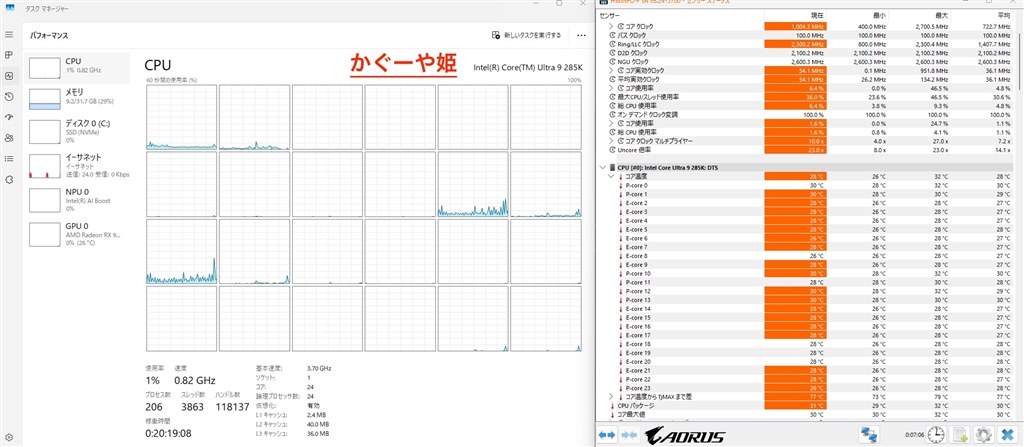Open Processes page icon in Task Manager
Viewport: 1024px width, 447px height.
pos(9,54)
